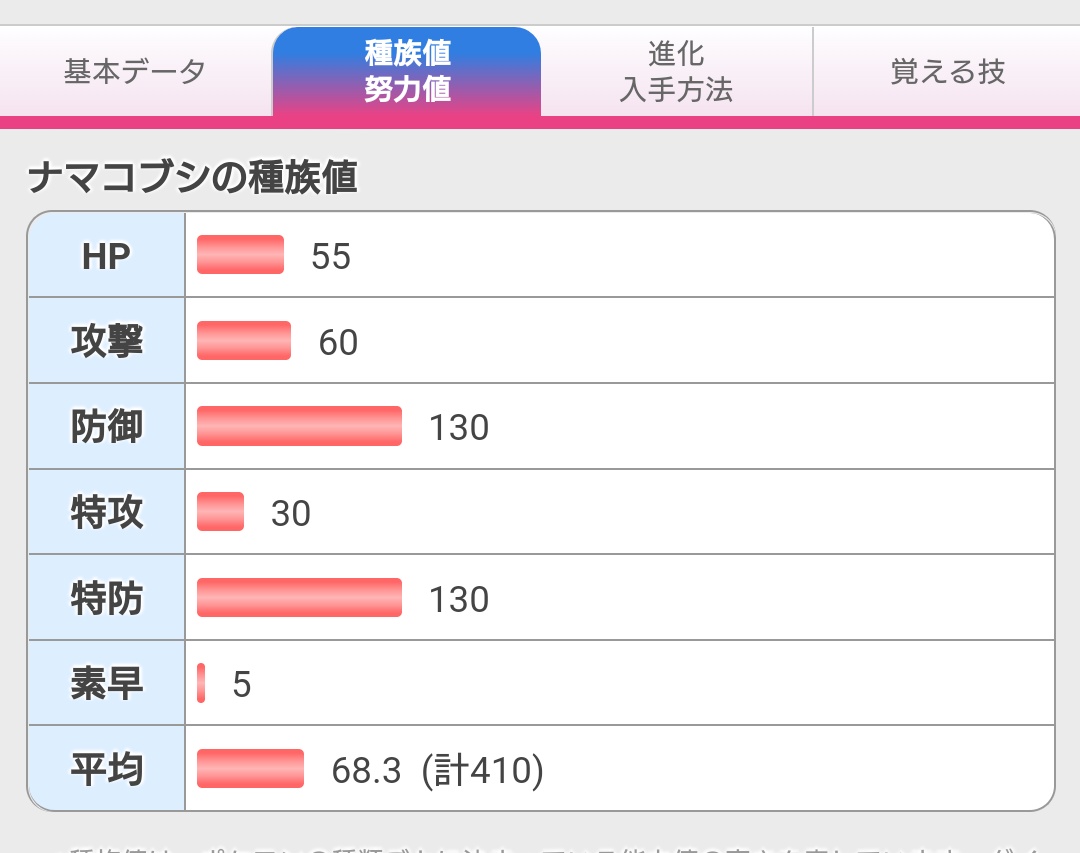
Task: Click the short 特攻 stat bar
Action: click(221, 512)
